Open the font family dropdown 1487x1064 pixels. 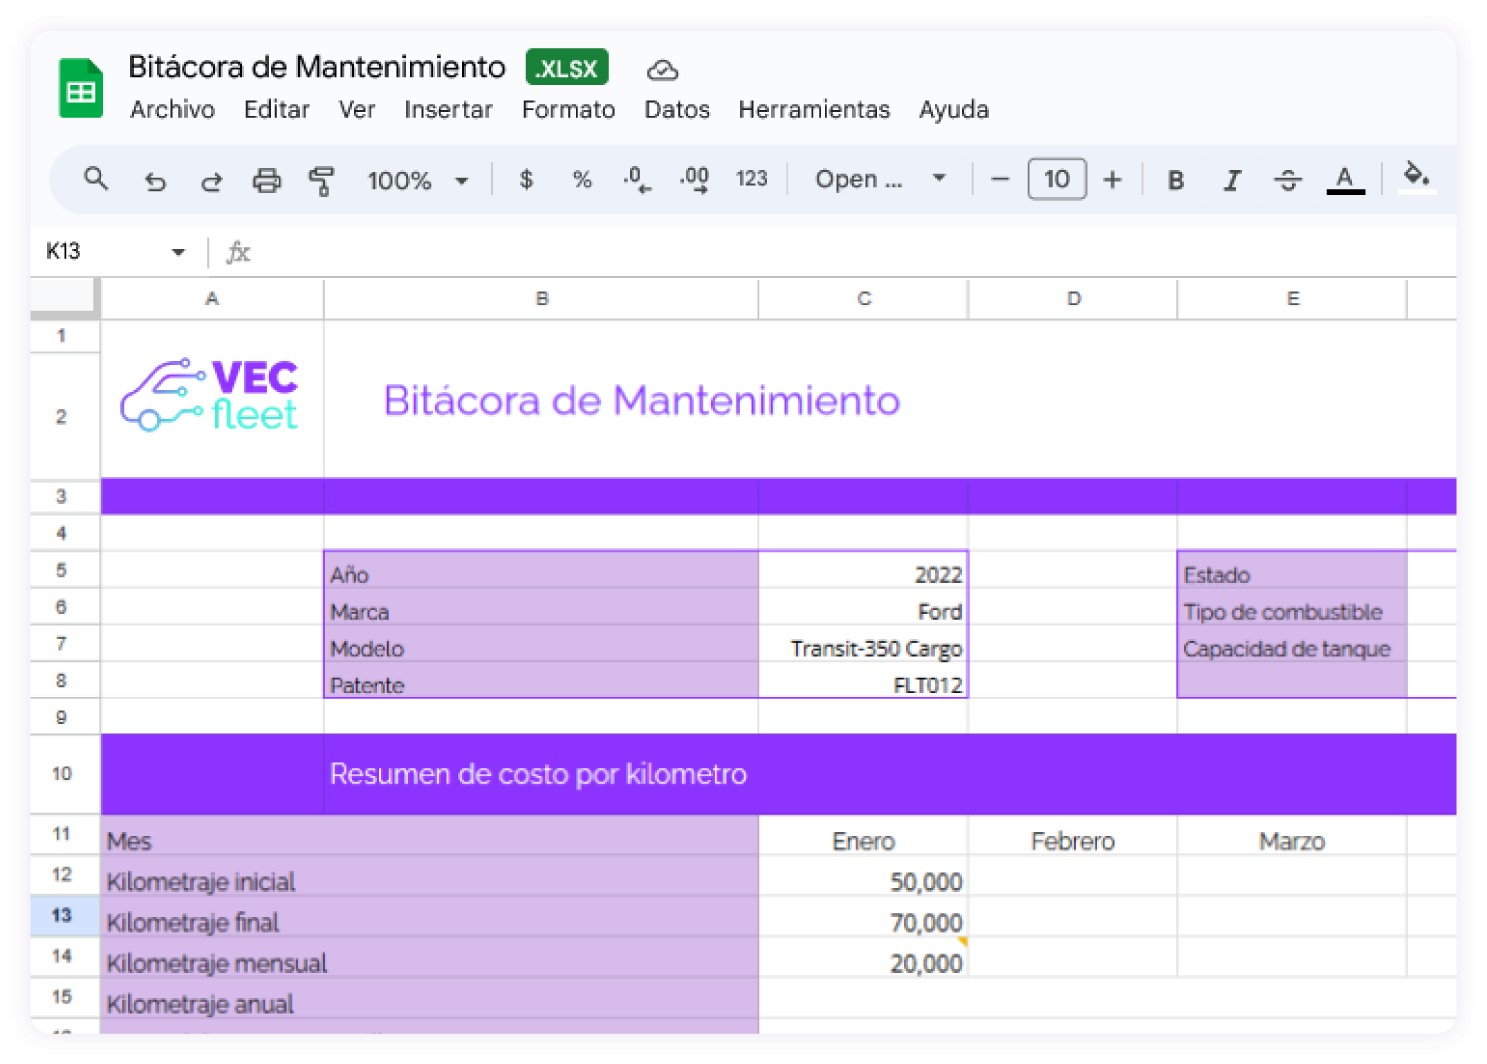[880, 180]
